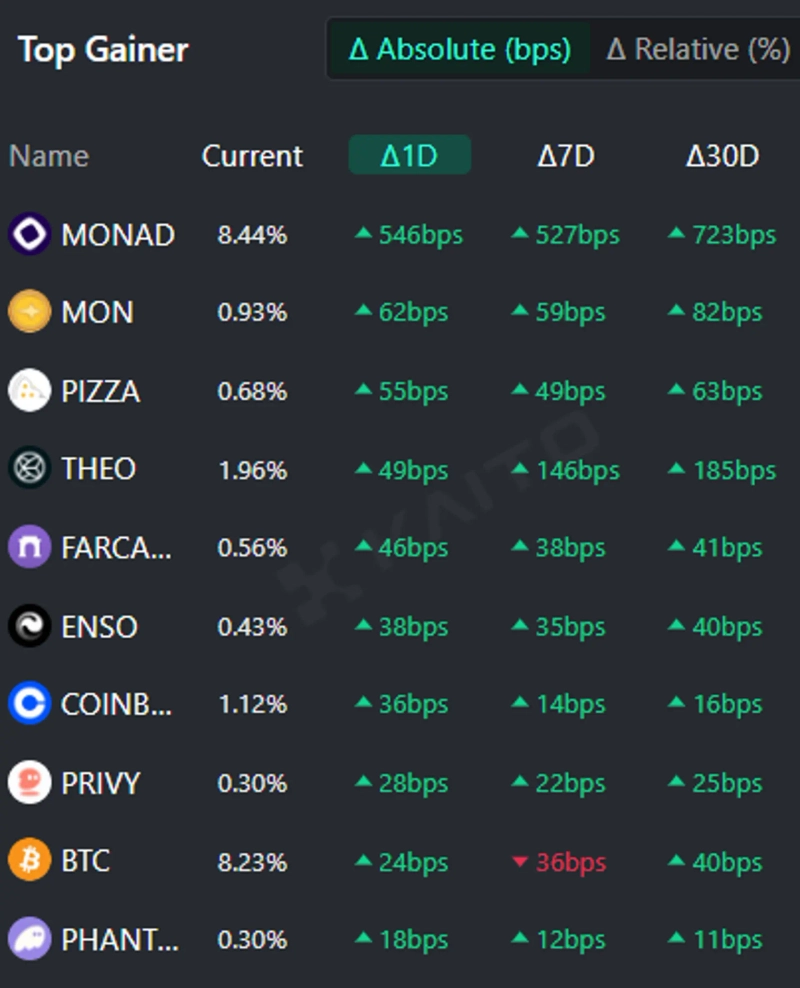Image resolution: width=800 pixels, height=988 pixels.
Task: Select the Δ30D column tab
Action: 722,156
